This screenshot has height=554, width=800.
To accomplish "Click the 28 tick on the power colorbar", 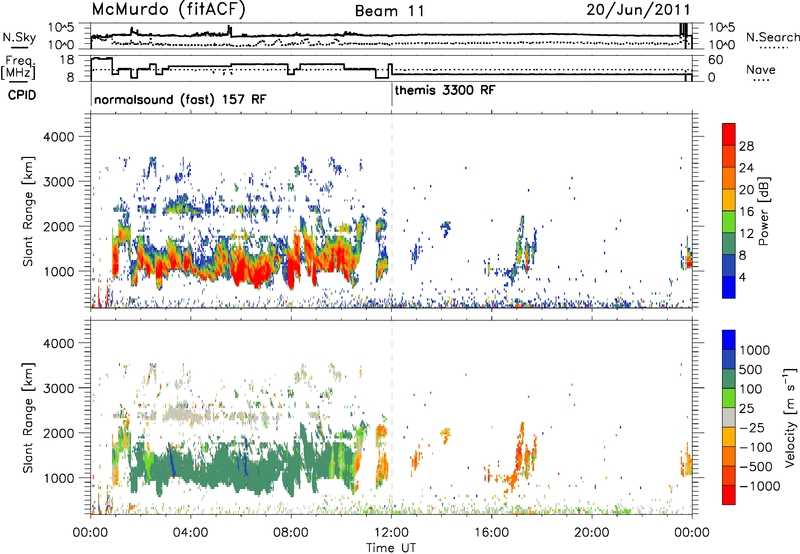I will (x=746, y=146).
